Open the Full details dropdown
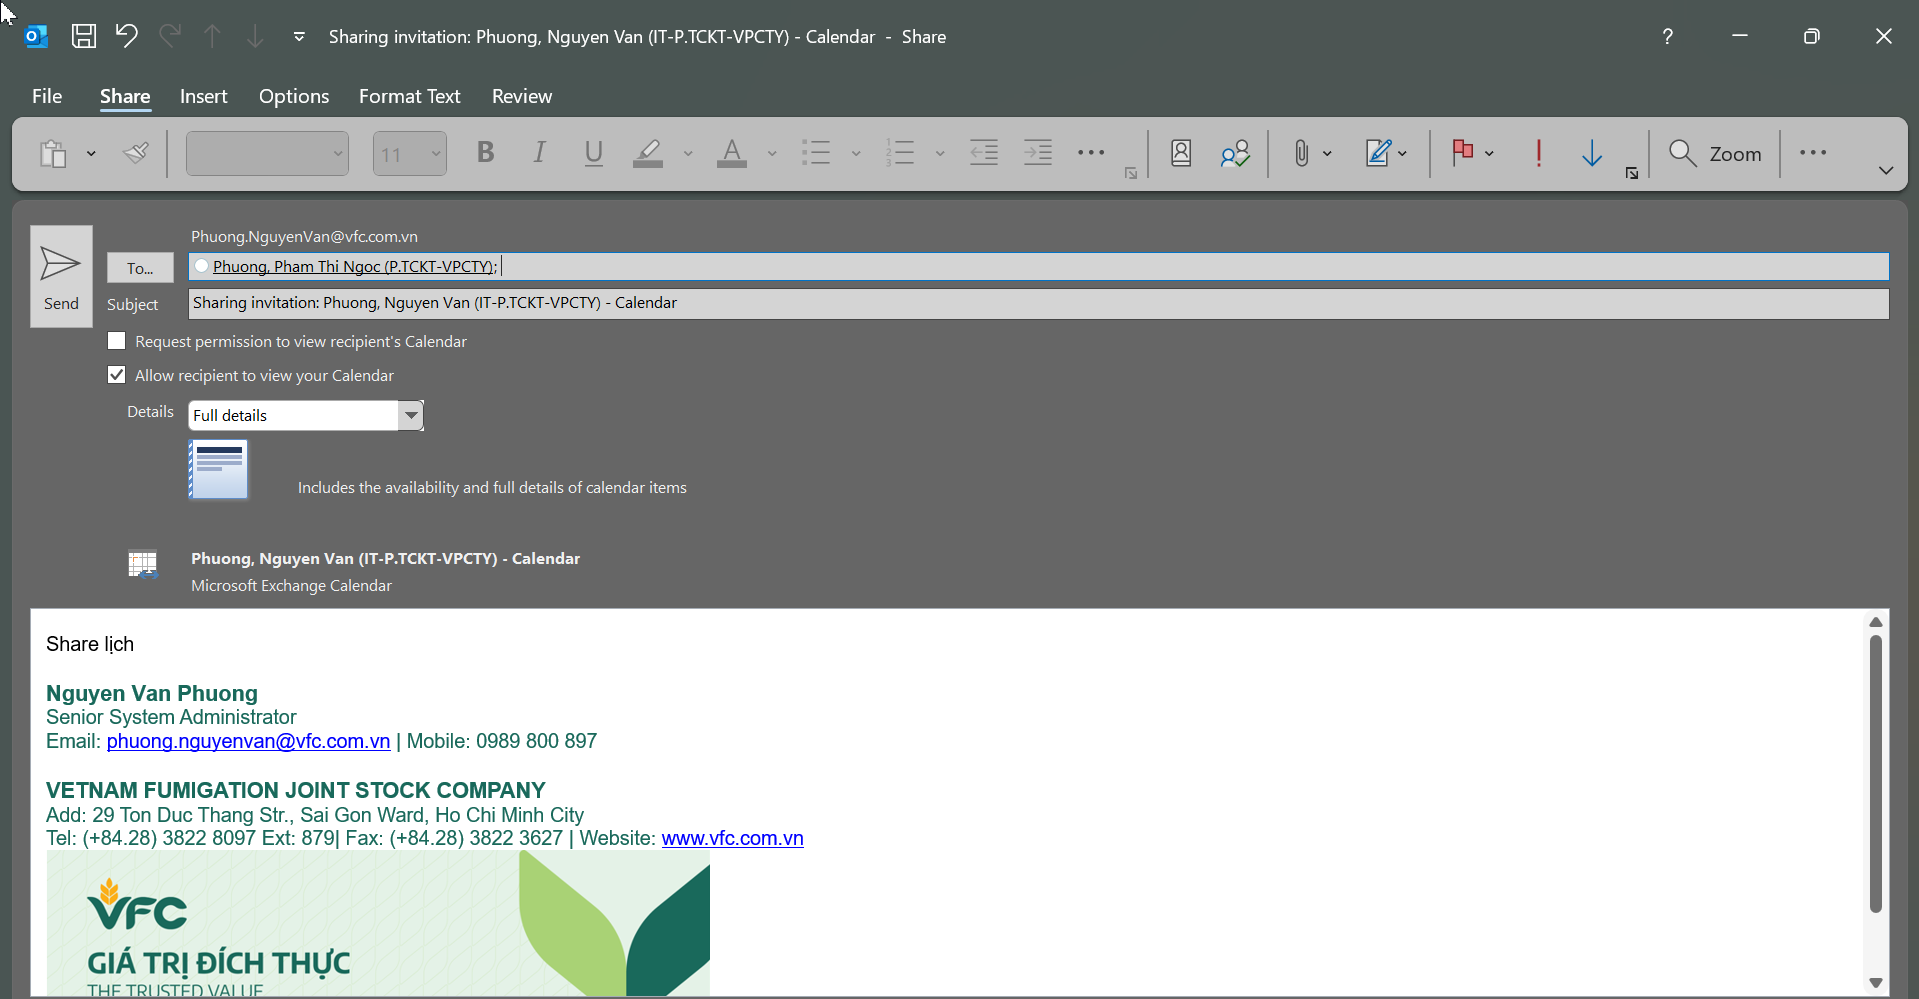1919x999 pixels. coord(410,415)
